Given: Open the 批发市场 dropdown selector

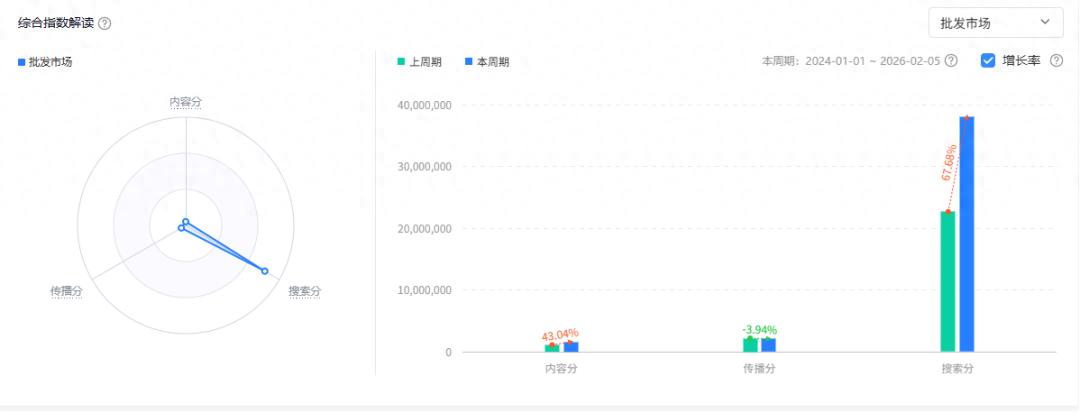Looking at the screenshot, I should click(995, 23).
